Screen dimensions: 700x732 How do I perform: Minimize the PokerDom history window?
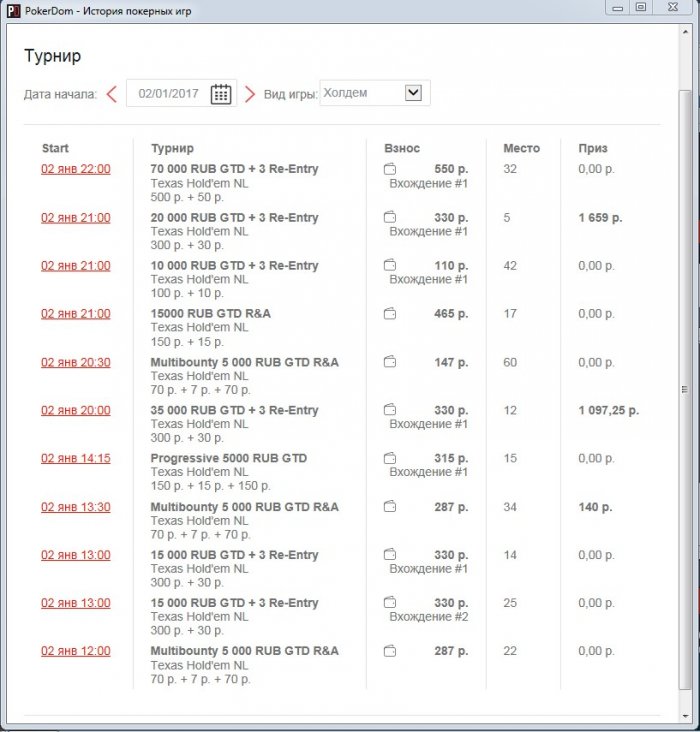(617, 7)
